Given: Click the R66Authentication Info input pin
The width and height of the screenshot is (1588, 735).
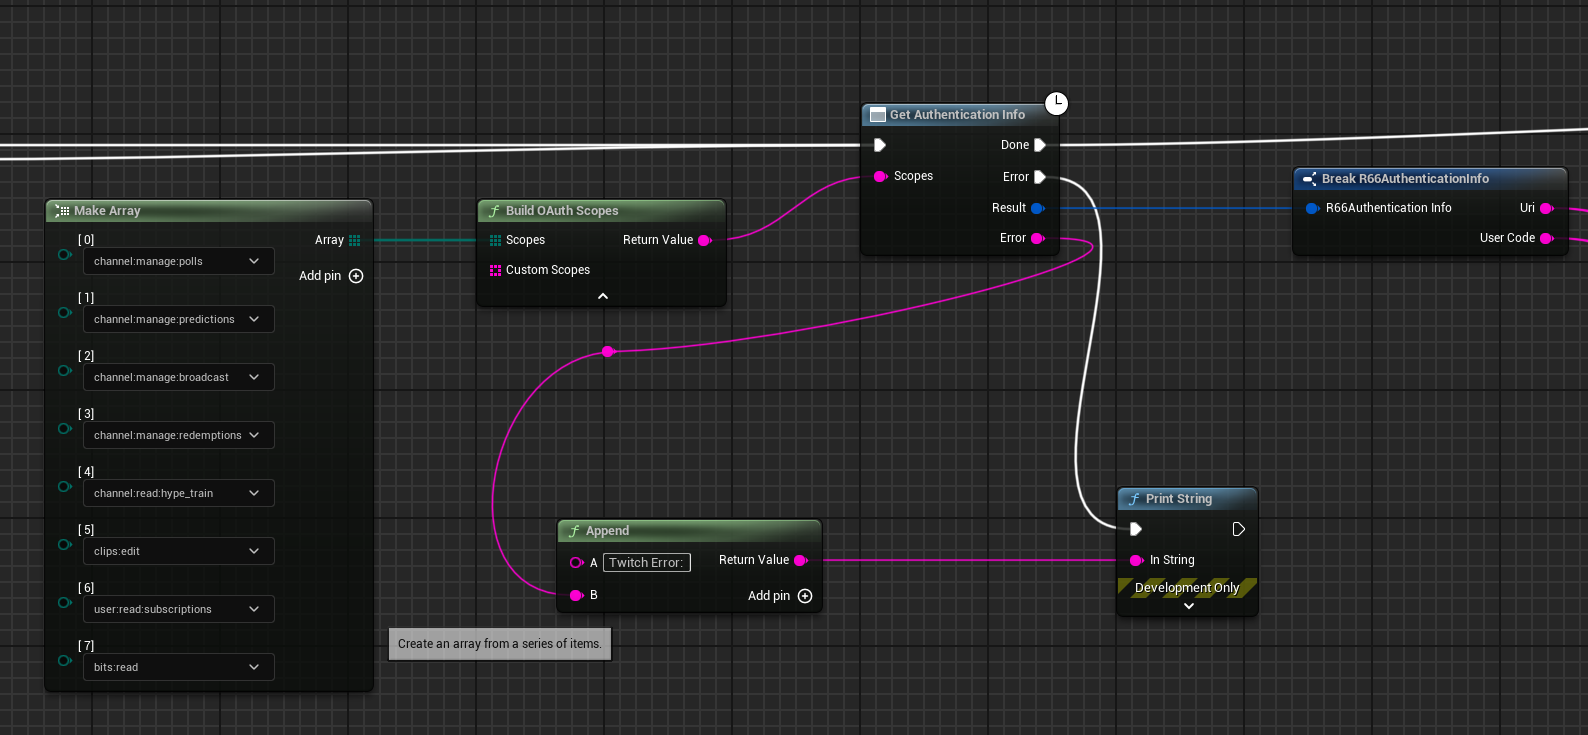Looking at the screenshot, I should coord(1313,208).
